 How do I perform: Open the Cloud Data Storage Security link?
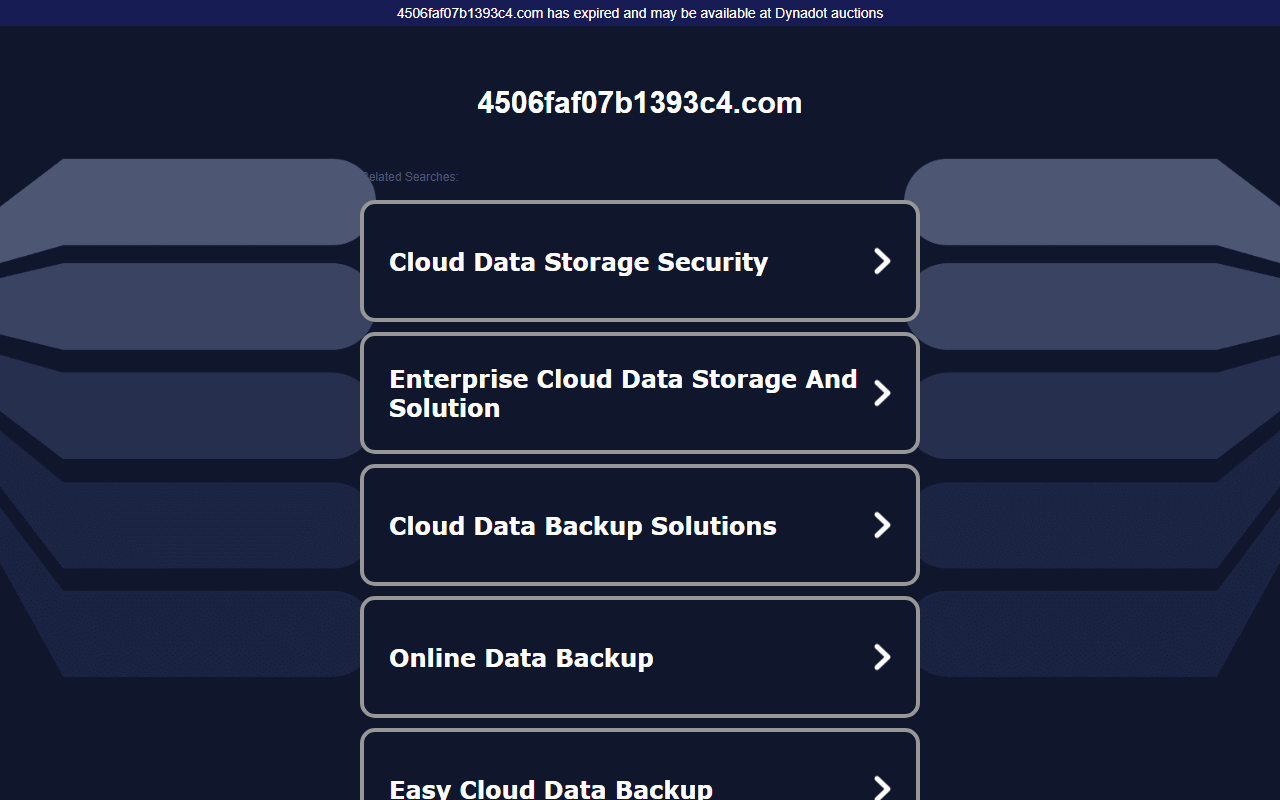640,261
